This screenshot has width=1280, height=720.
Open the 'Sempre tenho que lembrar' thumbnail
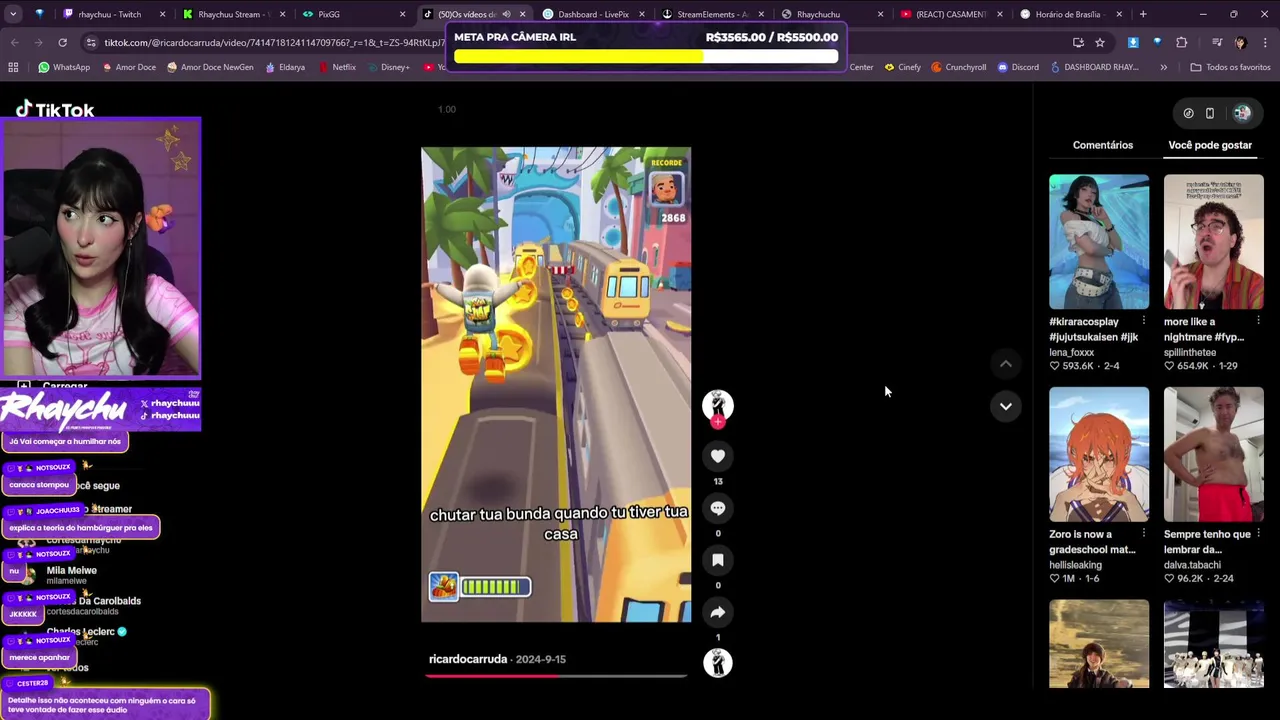pos(1214,455)
